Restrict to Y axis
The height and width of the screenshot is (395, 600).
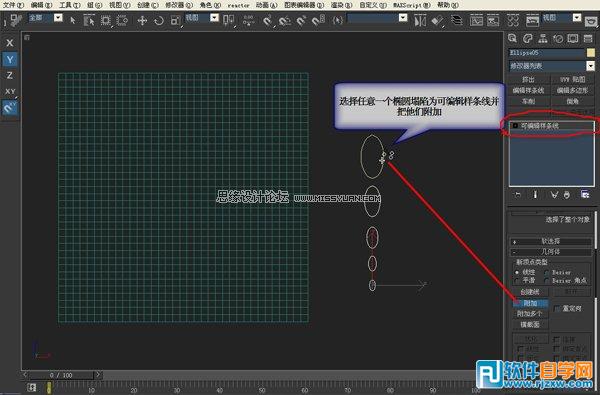coord(10,59)
